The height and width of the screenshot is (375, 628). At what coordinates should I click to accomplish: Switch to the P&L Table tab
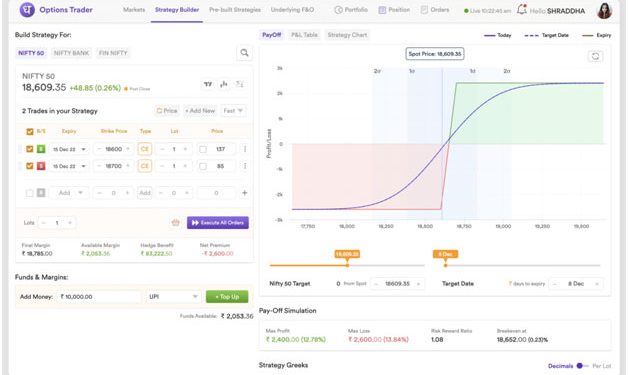(x=304, y=35)
